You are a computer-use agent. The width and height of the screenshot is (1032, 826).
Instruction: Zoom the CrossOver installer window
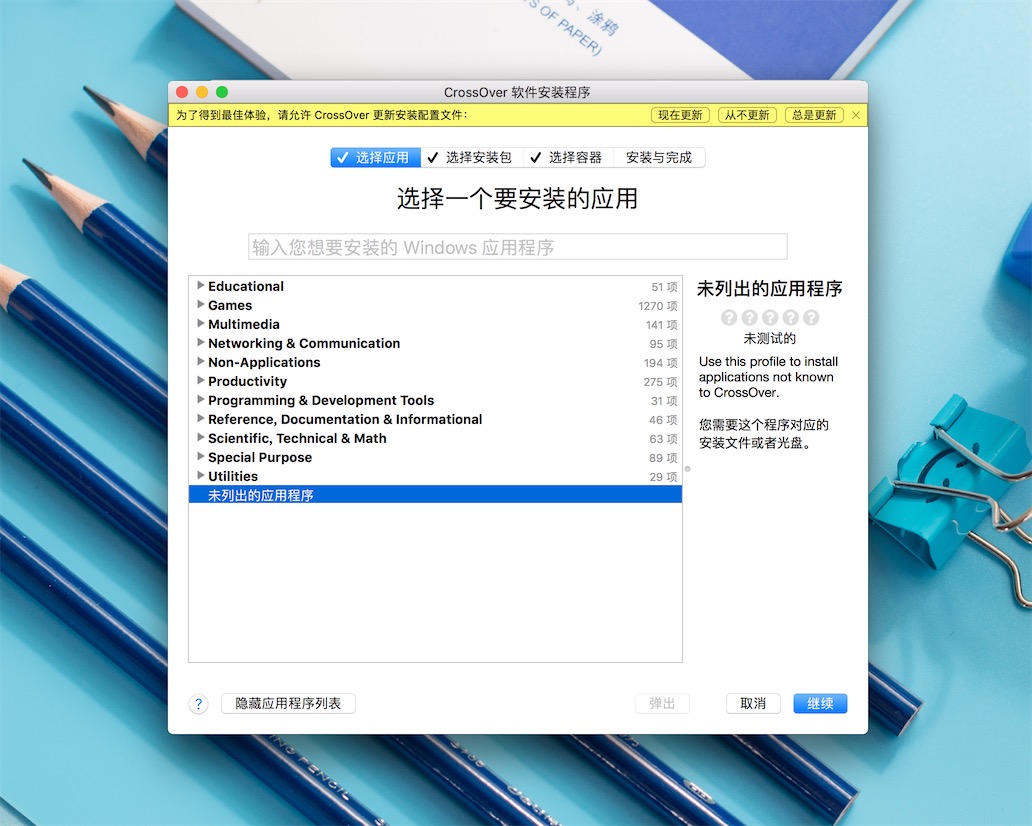click(222, 92)
